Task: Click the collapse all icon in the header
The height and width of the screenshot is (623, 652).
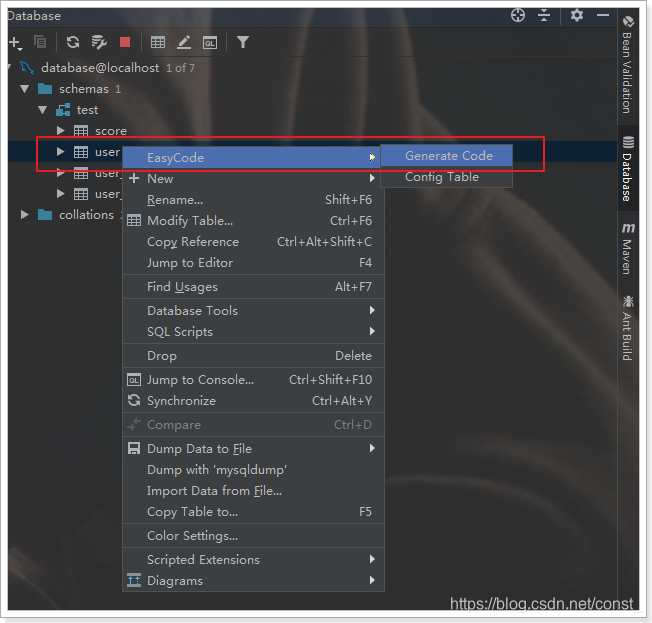Action: [543, 16]
